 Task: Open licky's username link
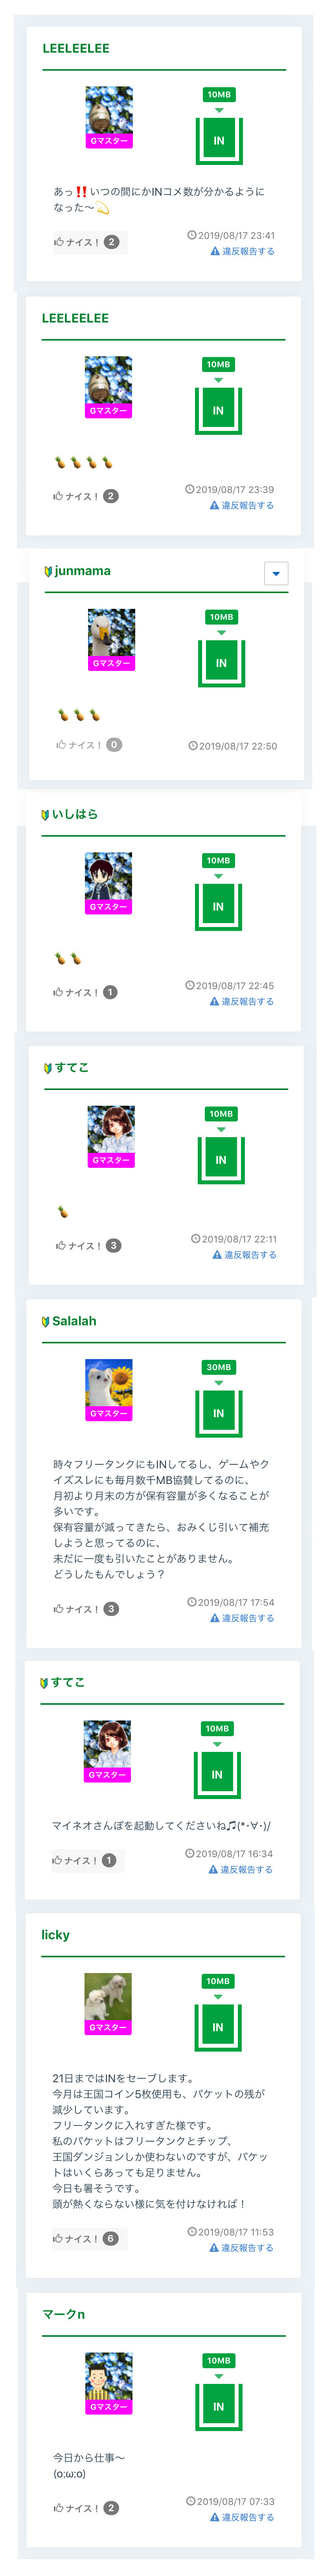[55, 1935]
